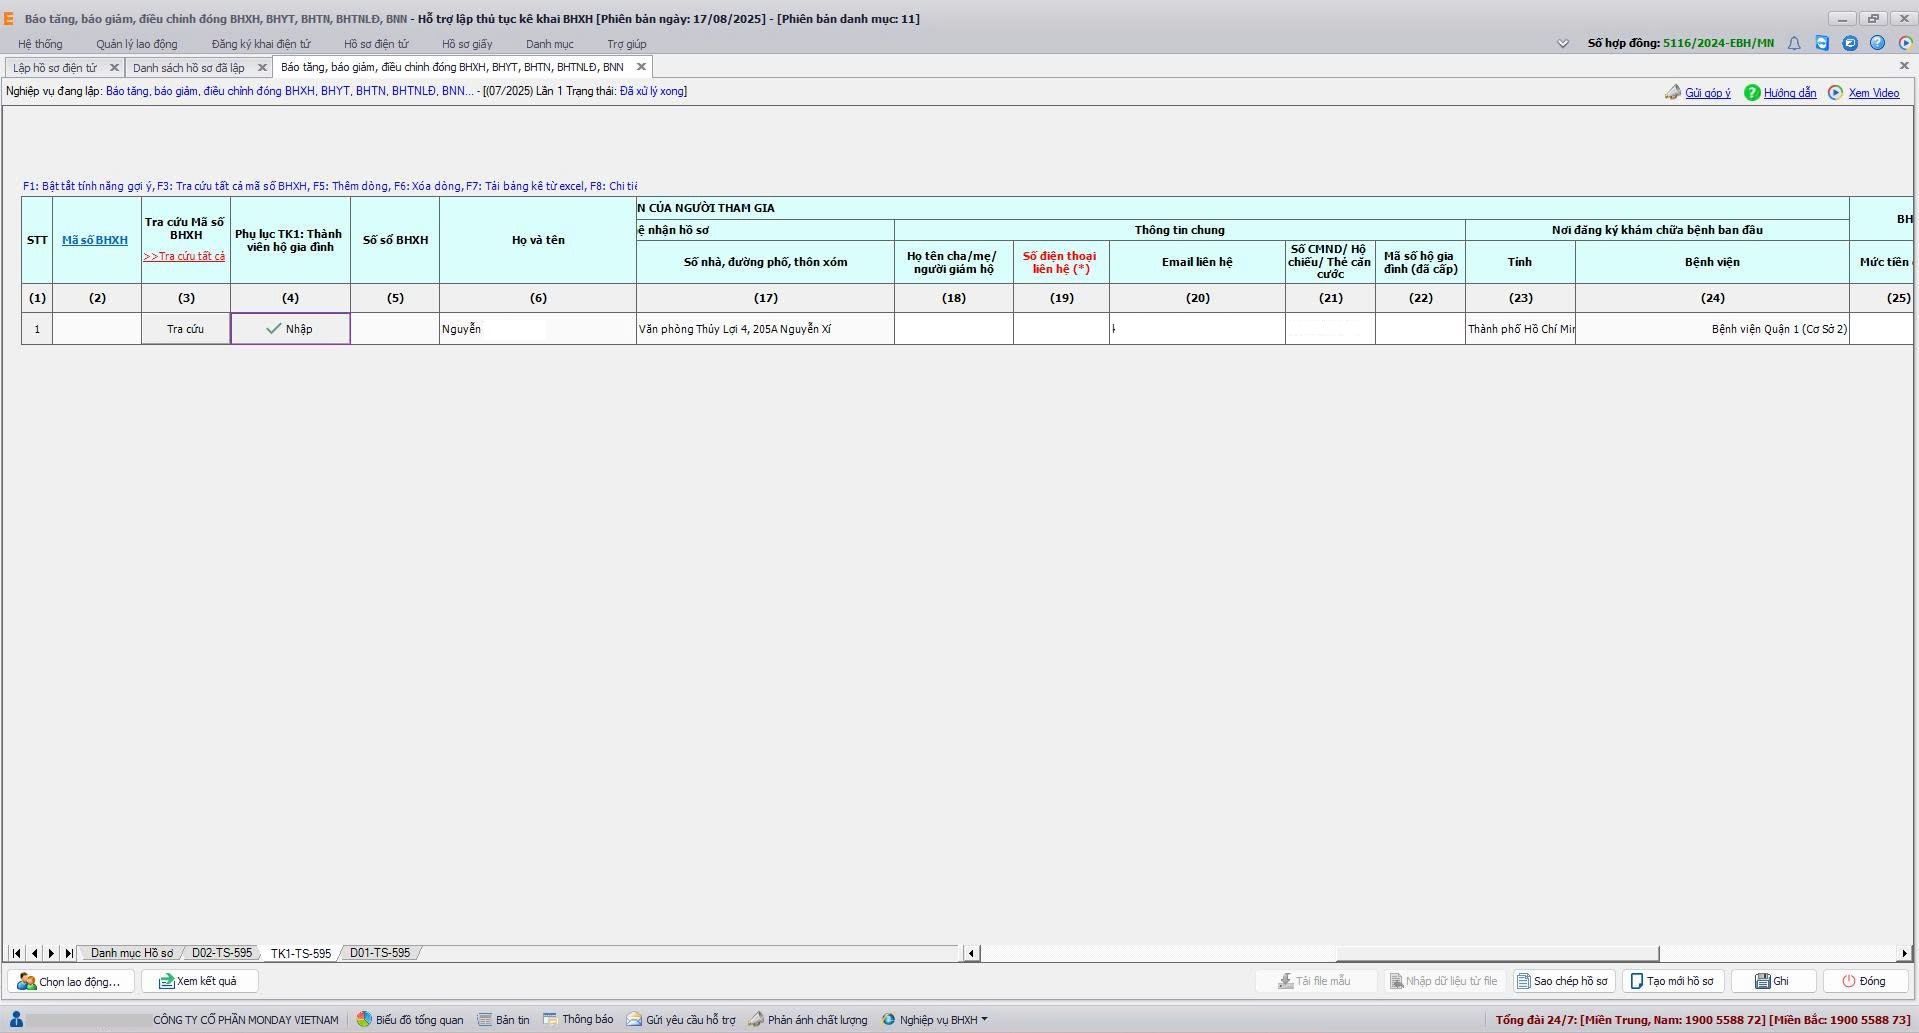Open Biểu đồ tổng quan chart in status bar
This screenshot has height=1033, width=1919.
(x=410, y=1020)
